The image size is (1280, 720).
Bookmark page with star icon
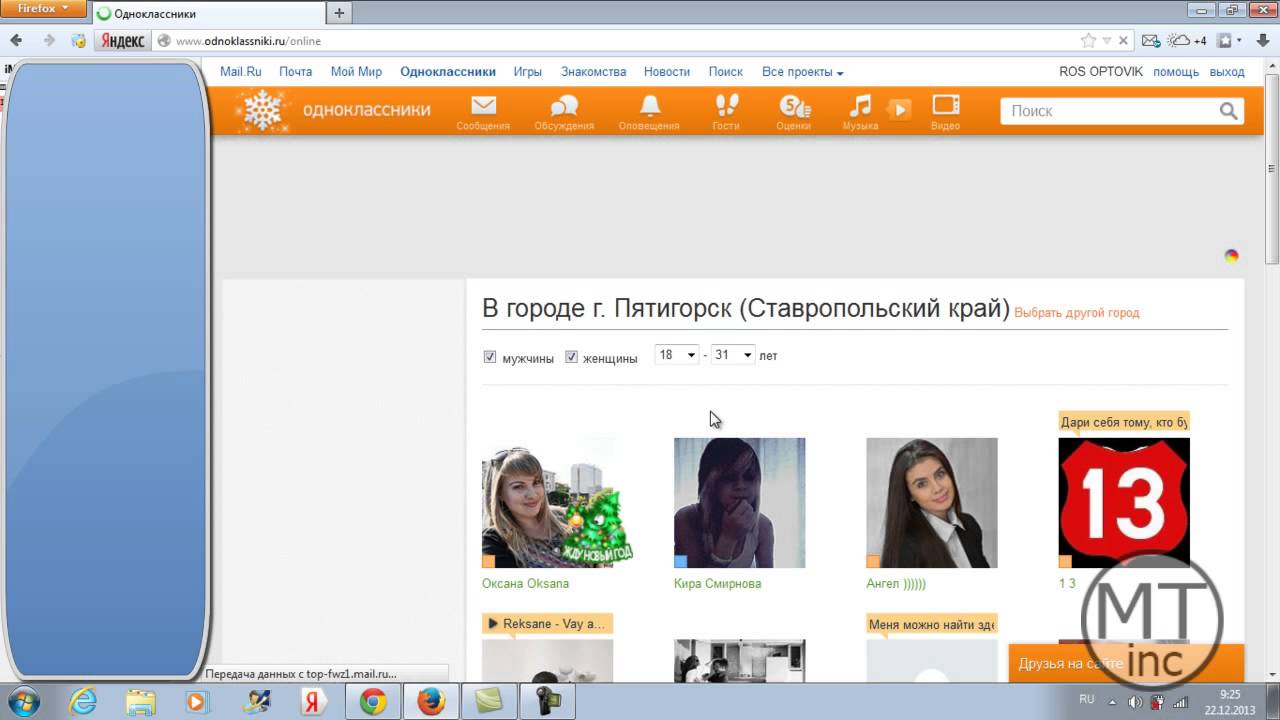[1088, 41]
